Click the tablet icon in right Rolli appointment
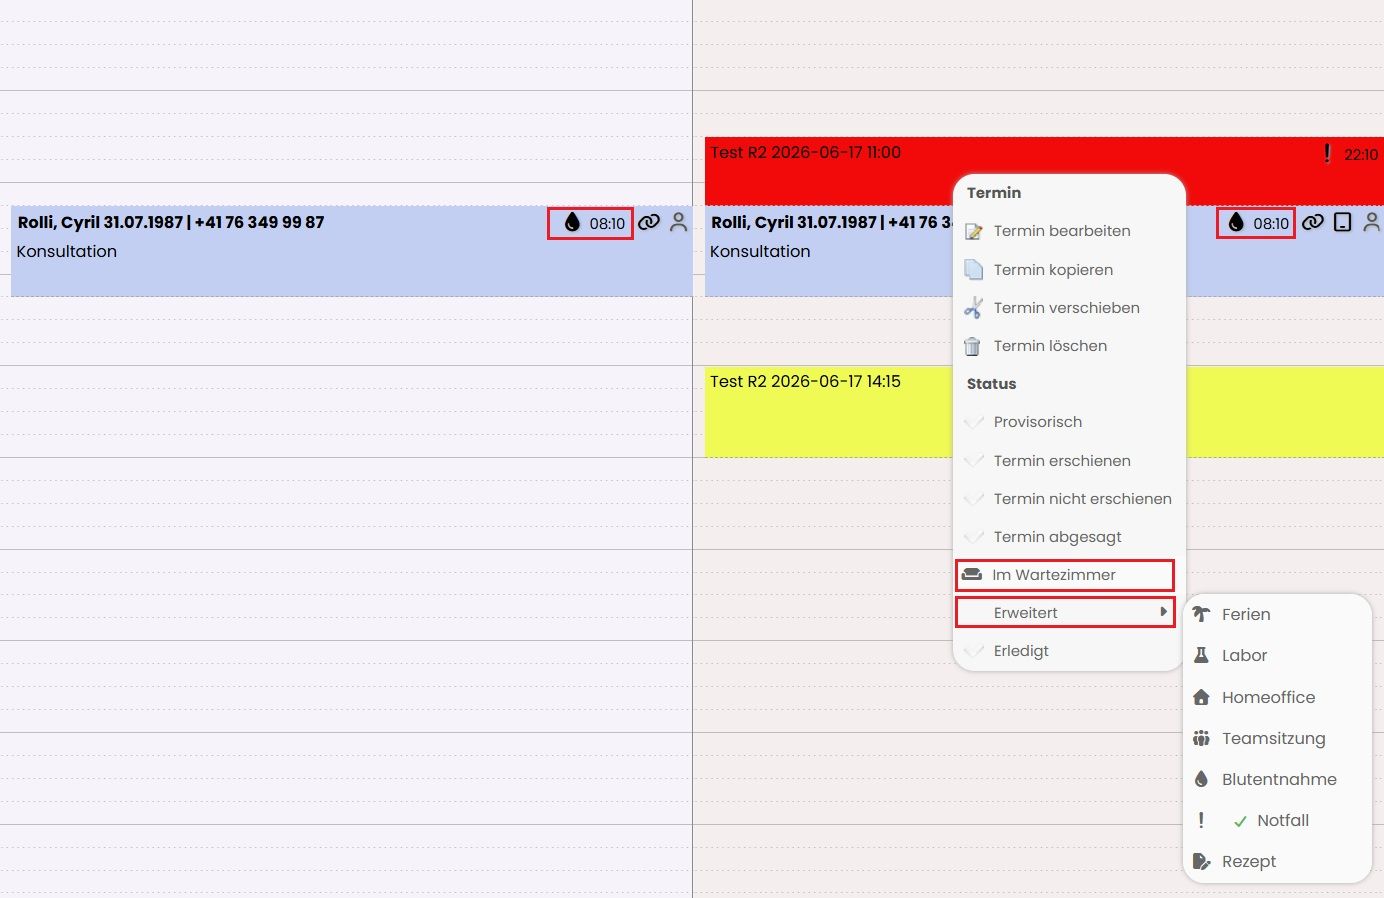This screenshot has height=898, width=1384. click(x=1343, y=222)
